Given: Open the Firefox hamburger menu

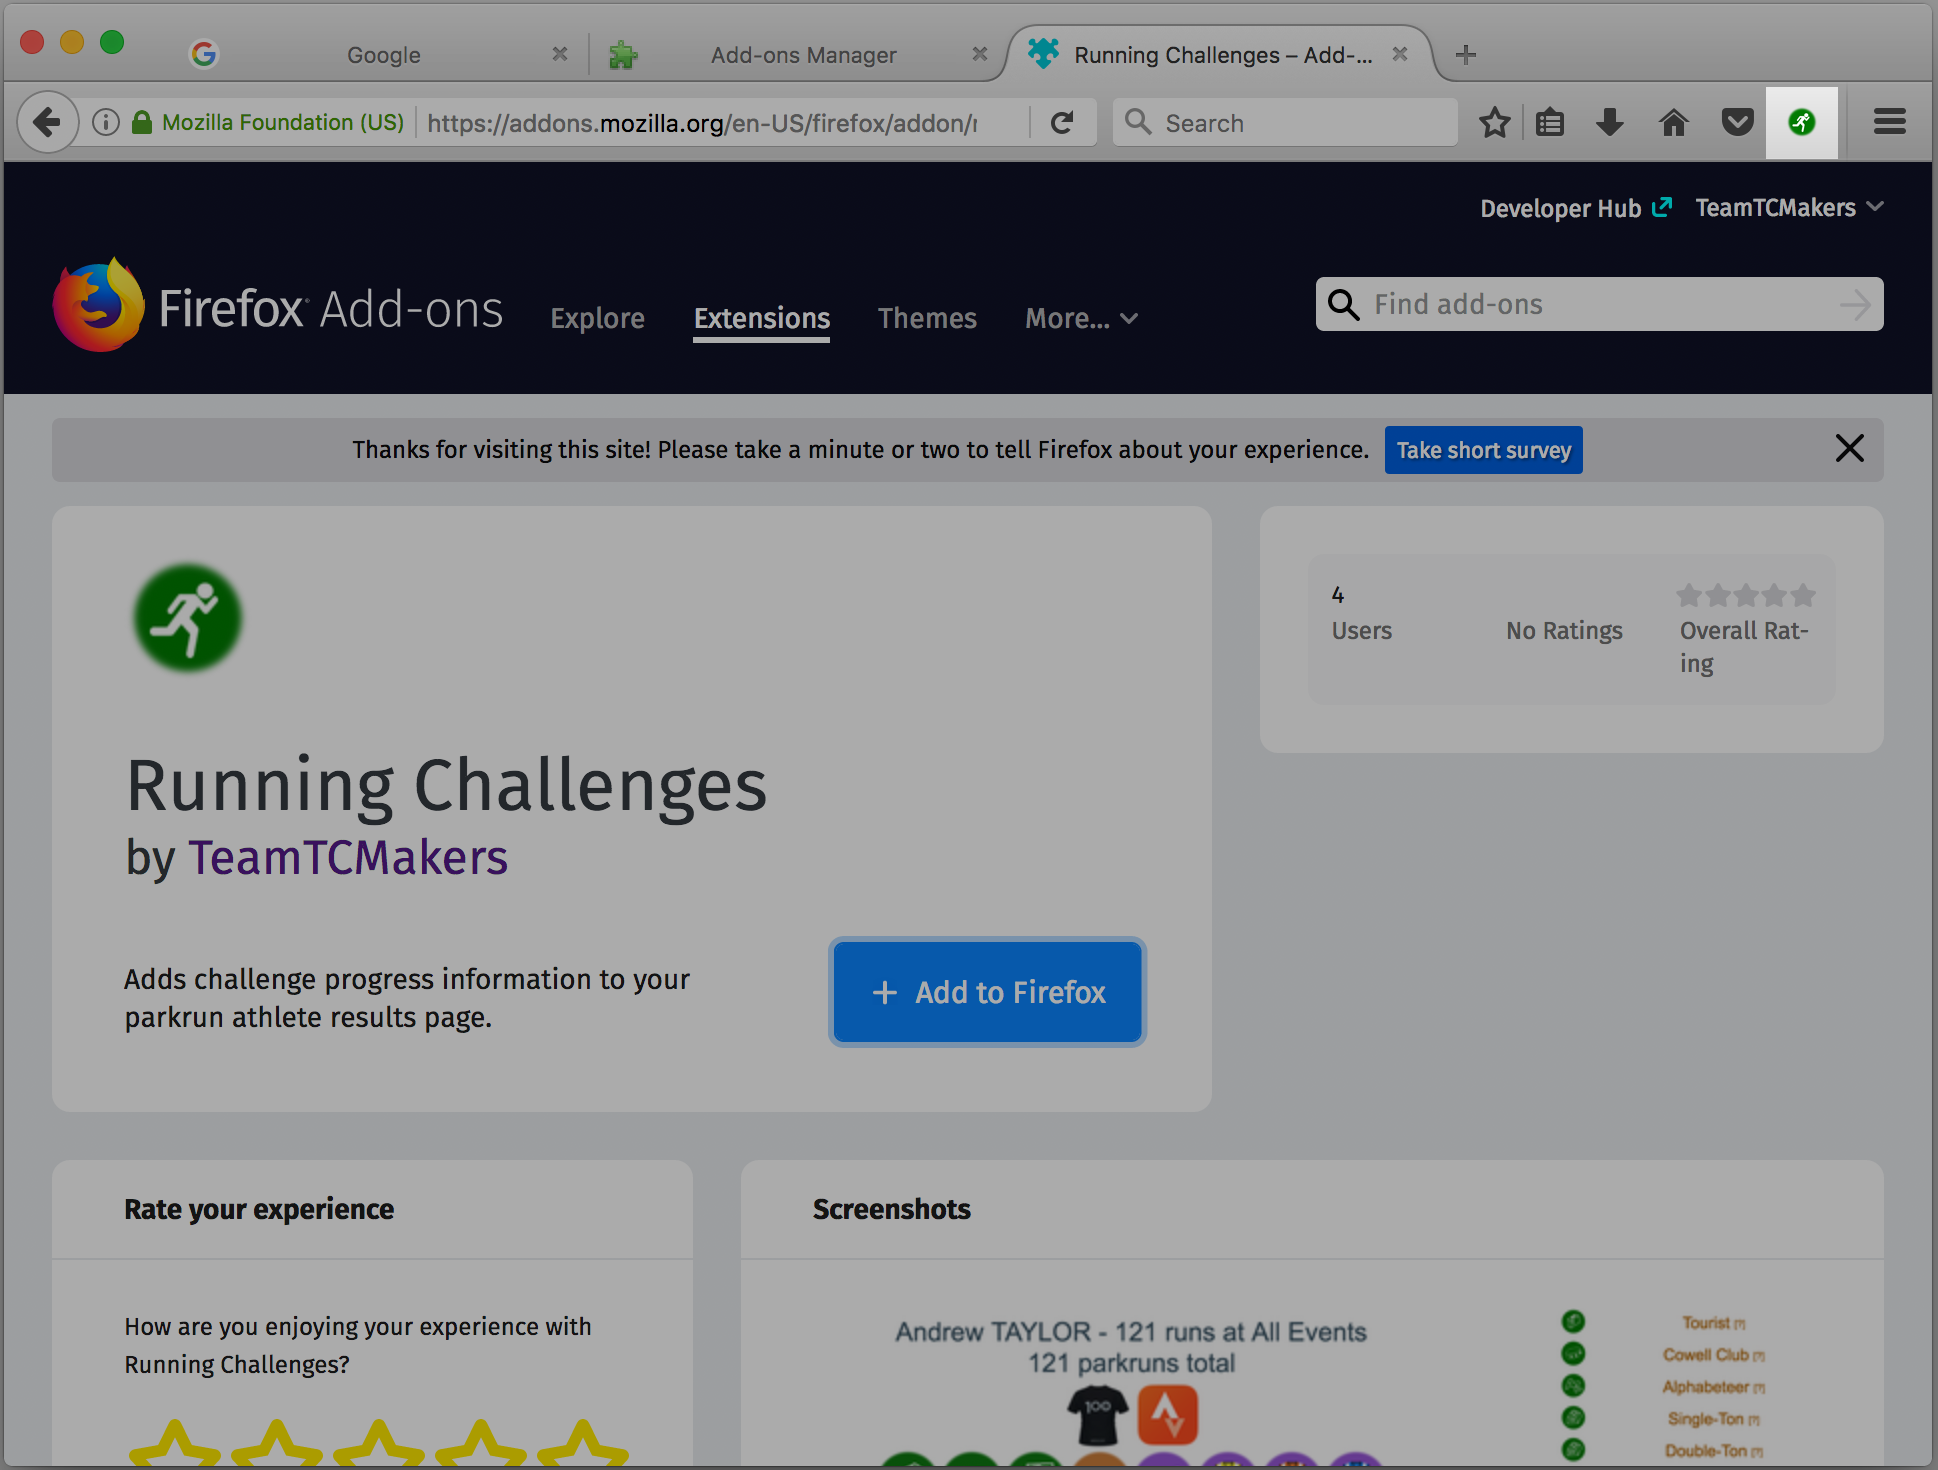Looking at the screenshot, I should coord(1889,123).
